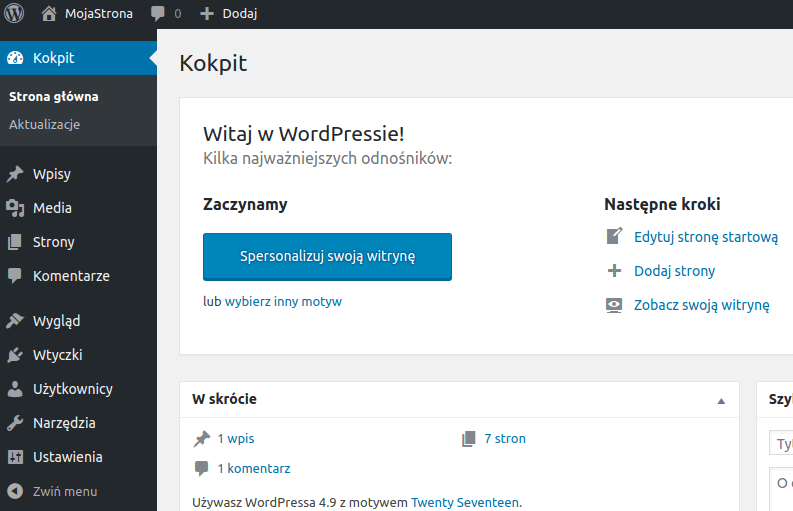The width and height of the screenshot is (793, 511).
Task: Click the Wygląd paintbrush icon
Action: (x=15, y=320)
